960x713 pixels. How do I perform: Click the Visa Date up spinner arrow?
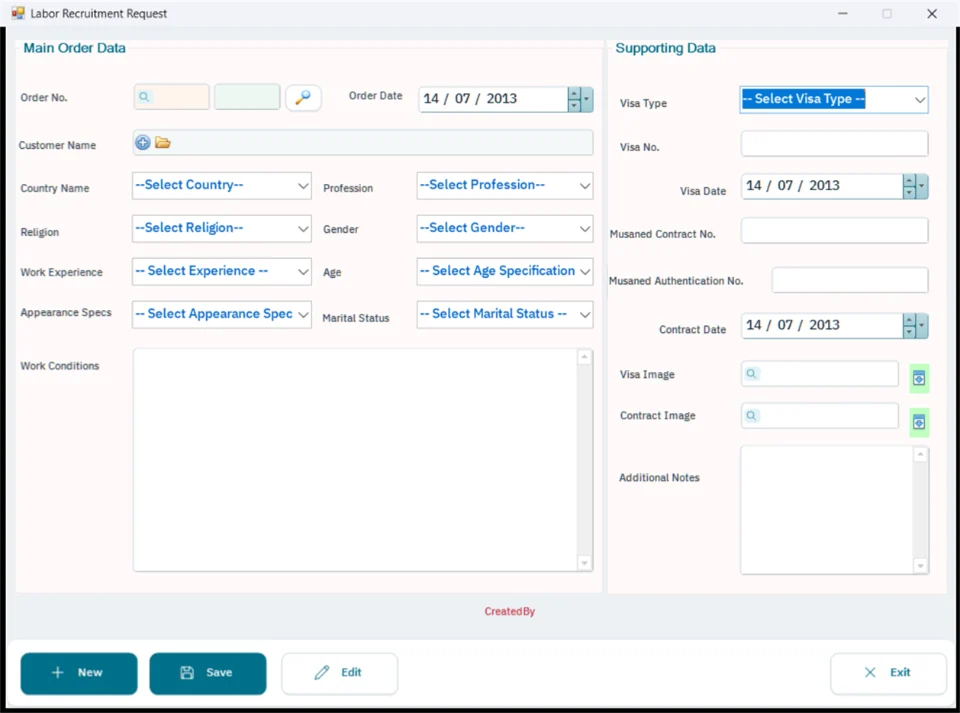tap(909, 180)
